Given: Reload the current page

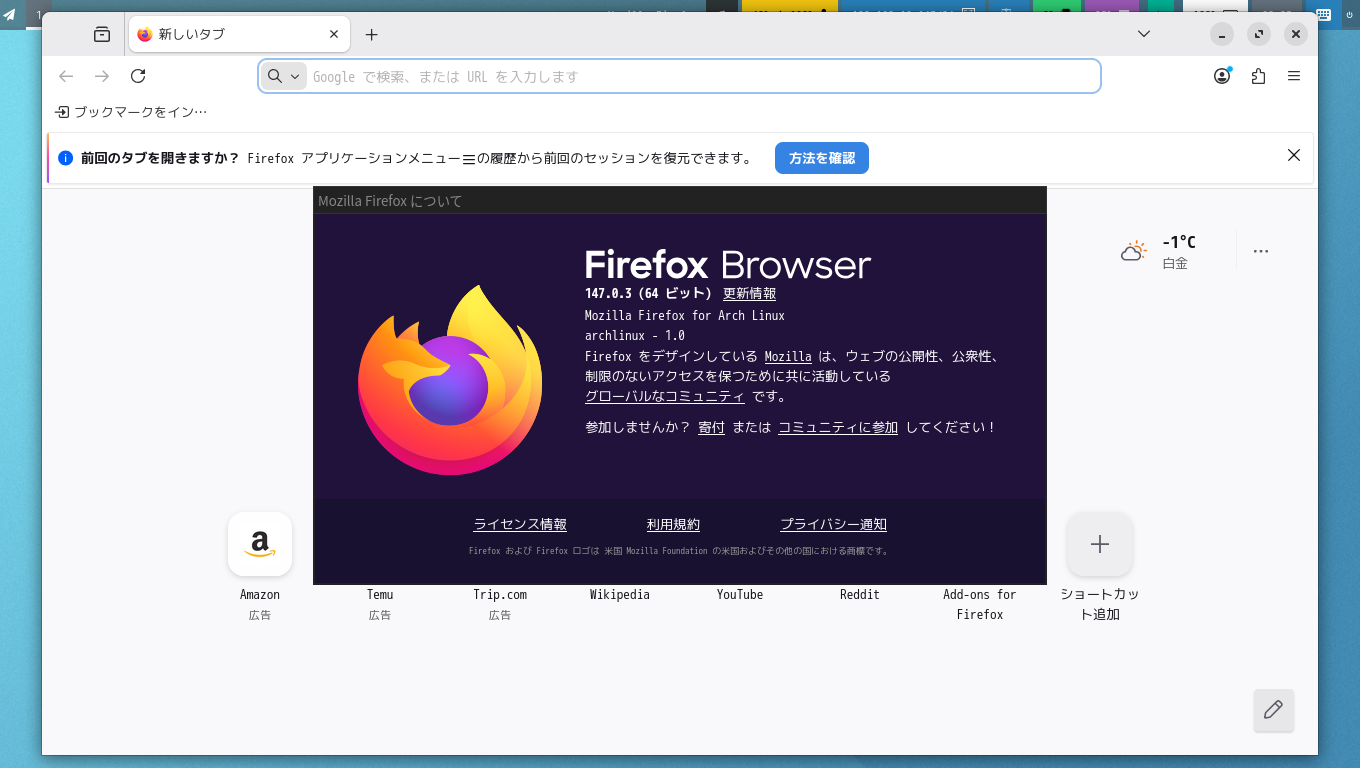Looking at the screenshot, I should coord(138,76).
